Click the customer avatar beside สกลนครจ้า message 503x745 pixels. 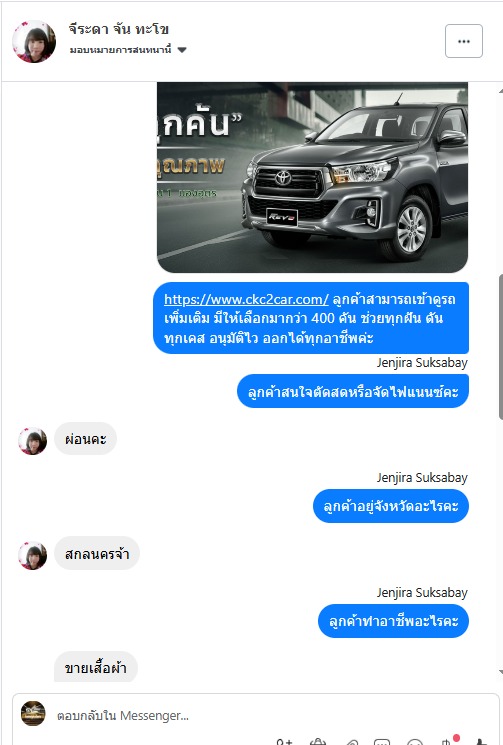(33, 555)
